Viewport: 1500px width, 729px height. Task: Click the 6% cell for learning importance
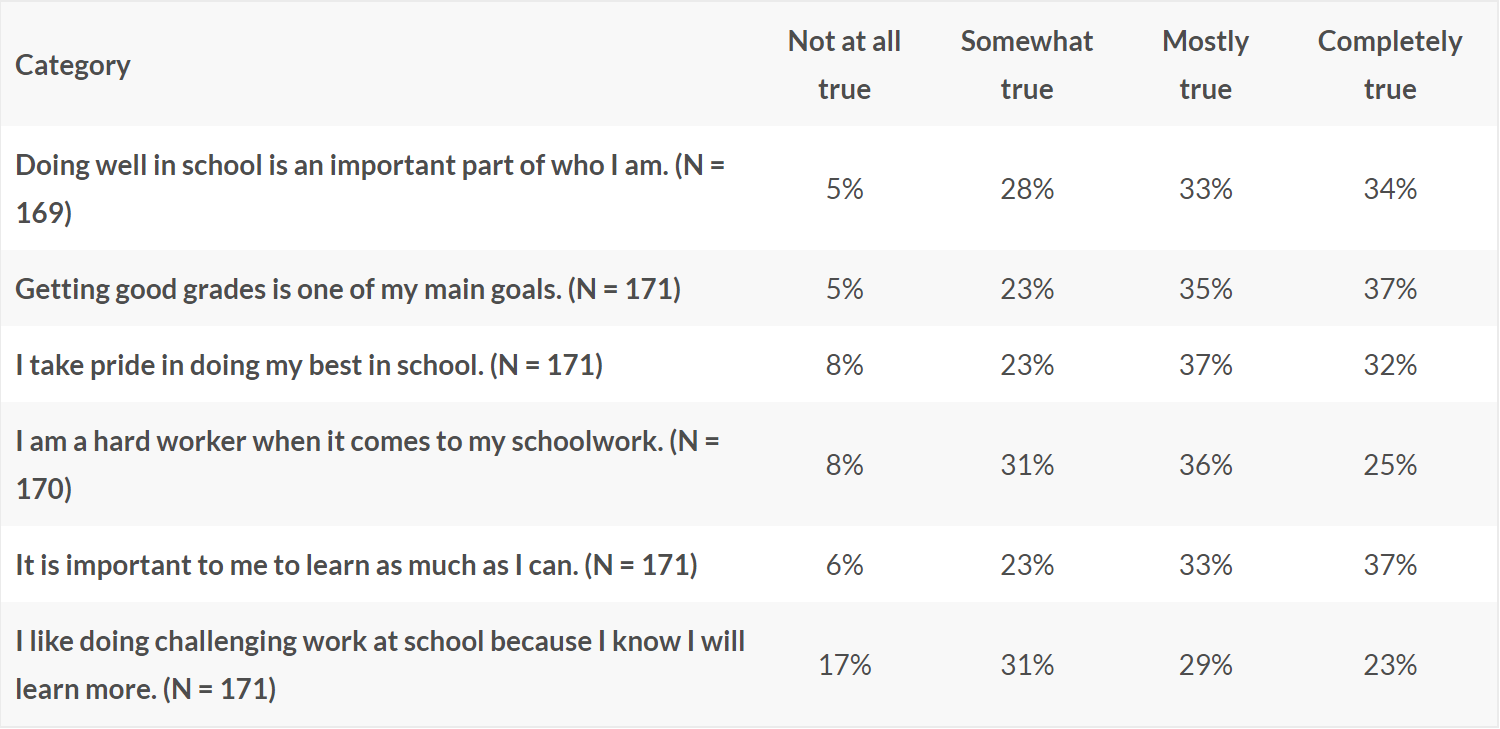point(844,565)
